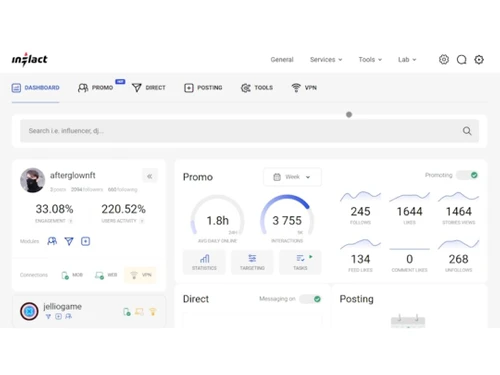Image resolution: width=500 pixels, height=375 pixels.
Task: Click the Posting module plus-square icon
Action: pyautogui.click(x=85, y=241)
